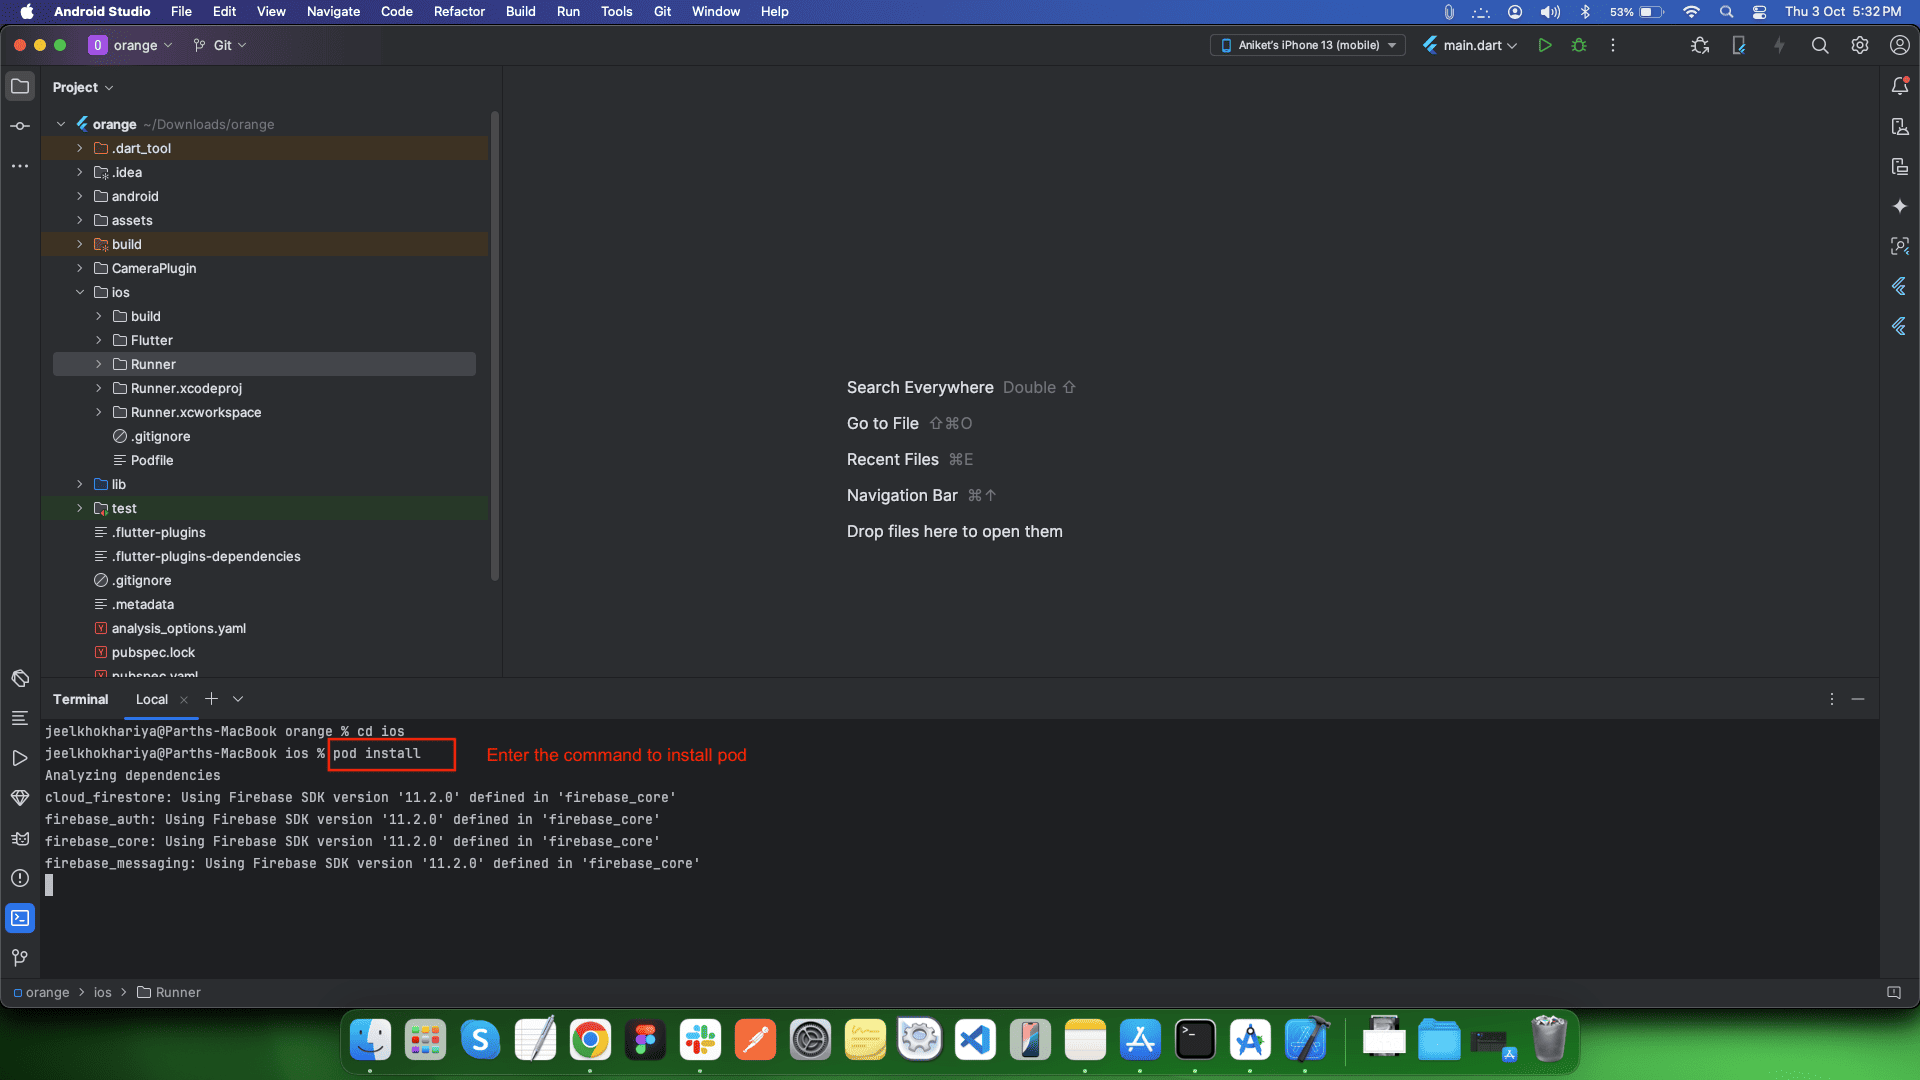Open Podfile in the project tree
Screen dimensions: 1920x1080
[152, 460]
